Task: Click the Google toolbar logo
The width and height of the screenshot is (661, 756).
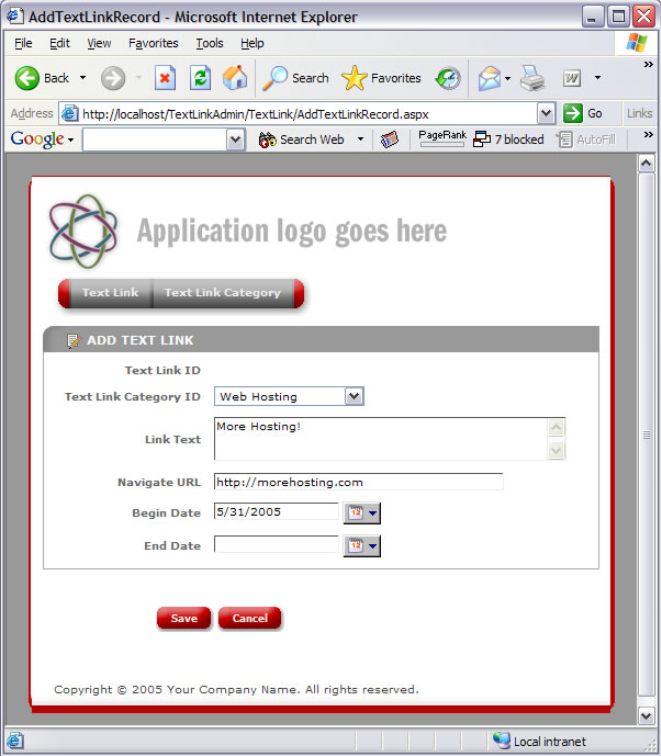Action: tap(37, 139)
